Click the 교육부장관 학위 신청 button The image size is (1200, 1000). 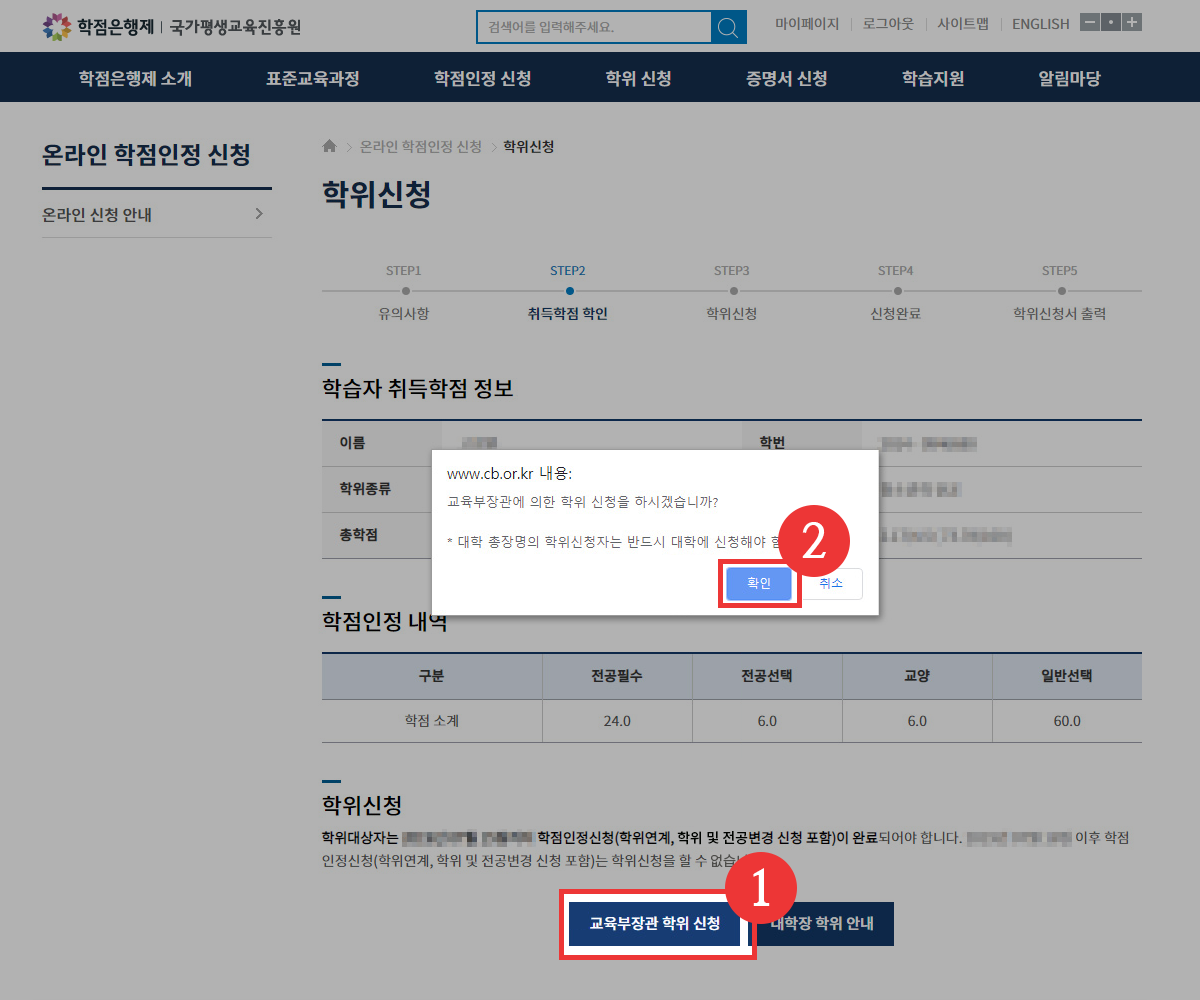[x=655, y=924]
